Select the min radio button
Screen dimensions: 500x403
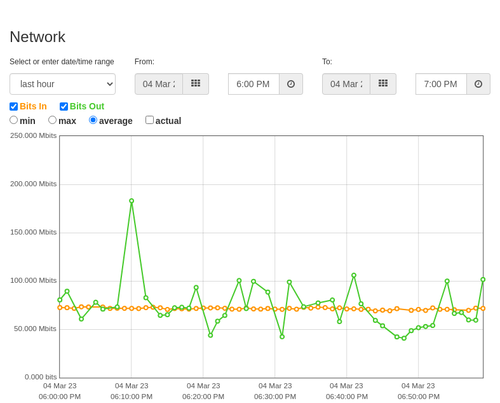[13, 120]
